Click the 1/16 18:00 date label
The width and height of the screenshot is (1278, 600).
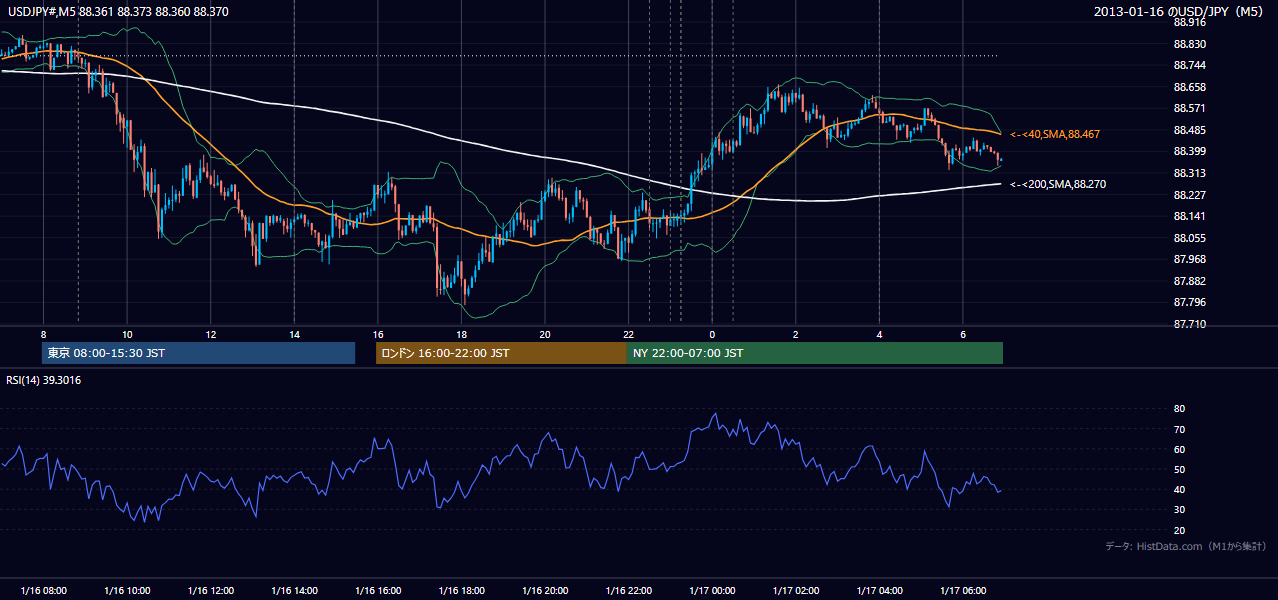(461, 591)
